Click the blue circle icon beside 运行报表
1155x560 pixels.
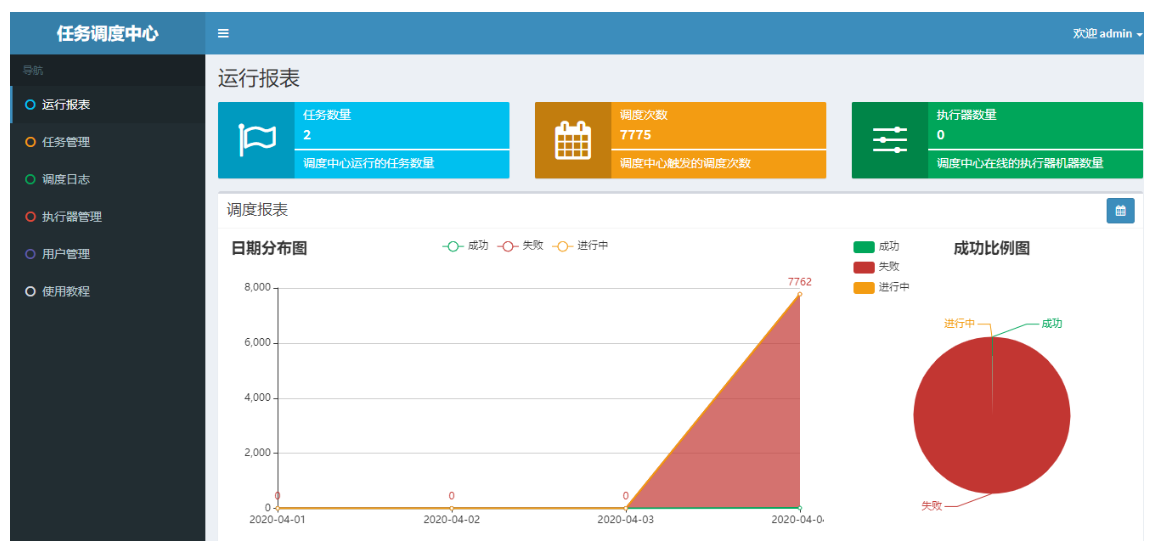pyautogui.click(x=30, y=105)
